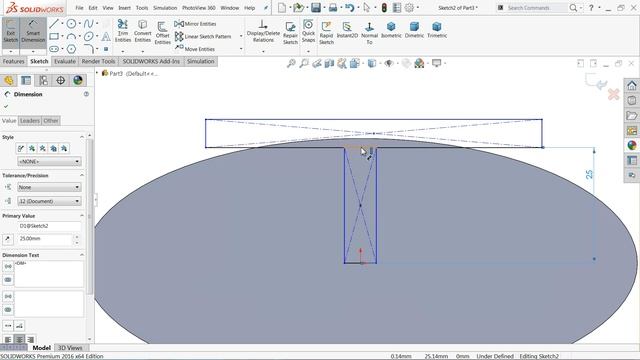The image size is (640, 360).
Task: Click the Rapid Sketch tool
Action: [326, 33]
